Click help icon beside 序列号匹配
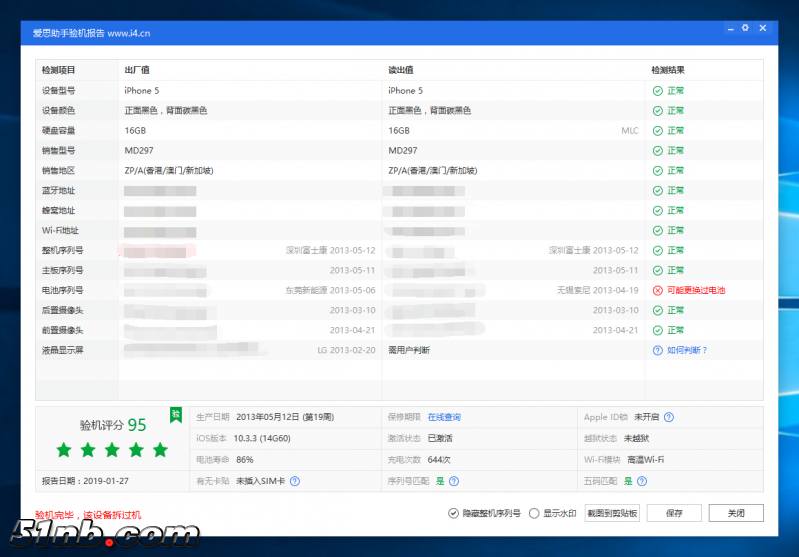This screenshot has width=799, height=557. click(x=454, y=481)
